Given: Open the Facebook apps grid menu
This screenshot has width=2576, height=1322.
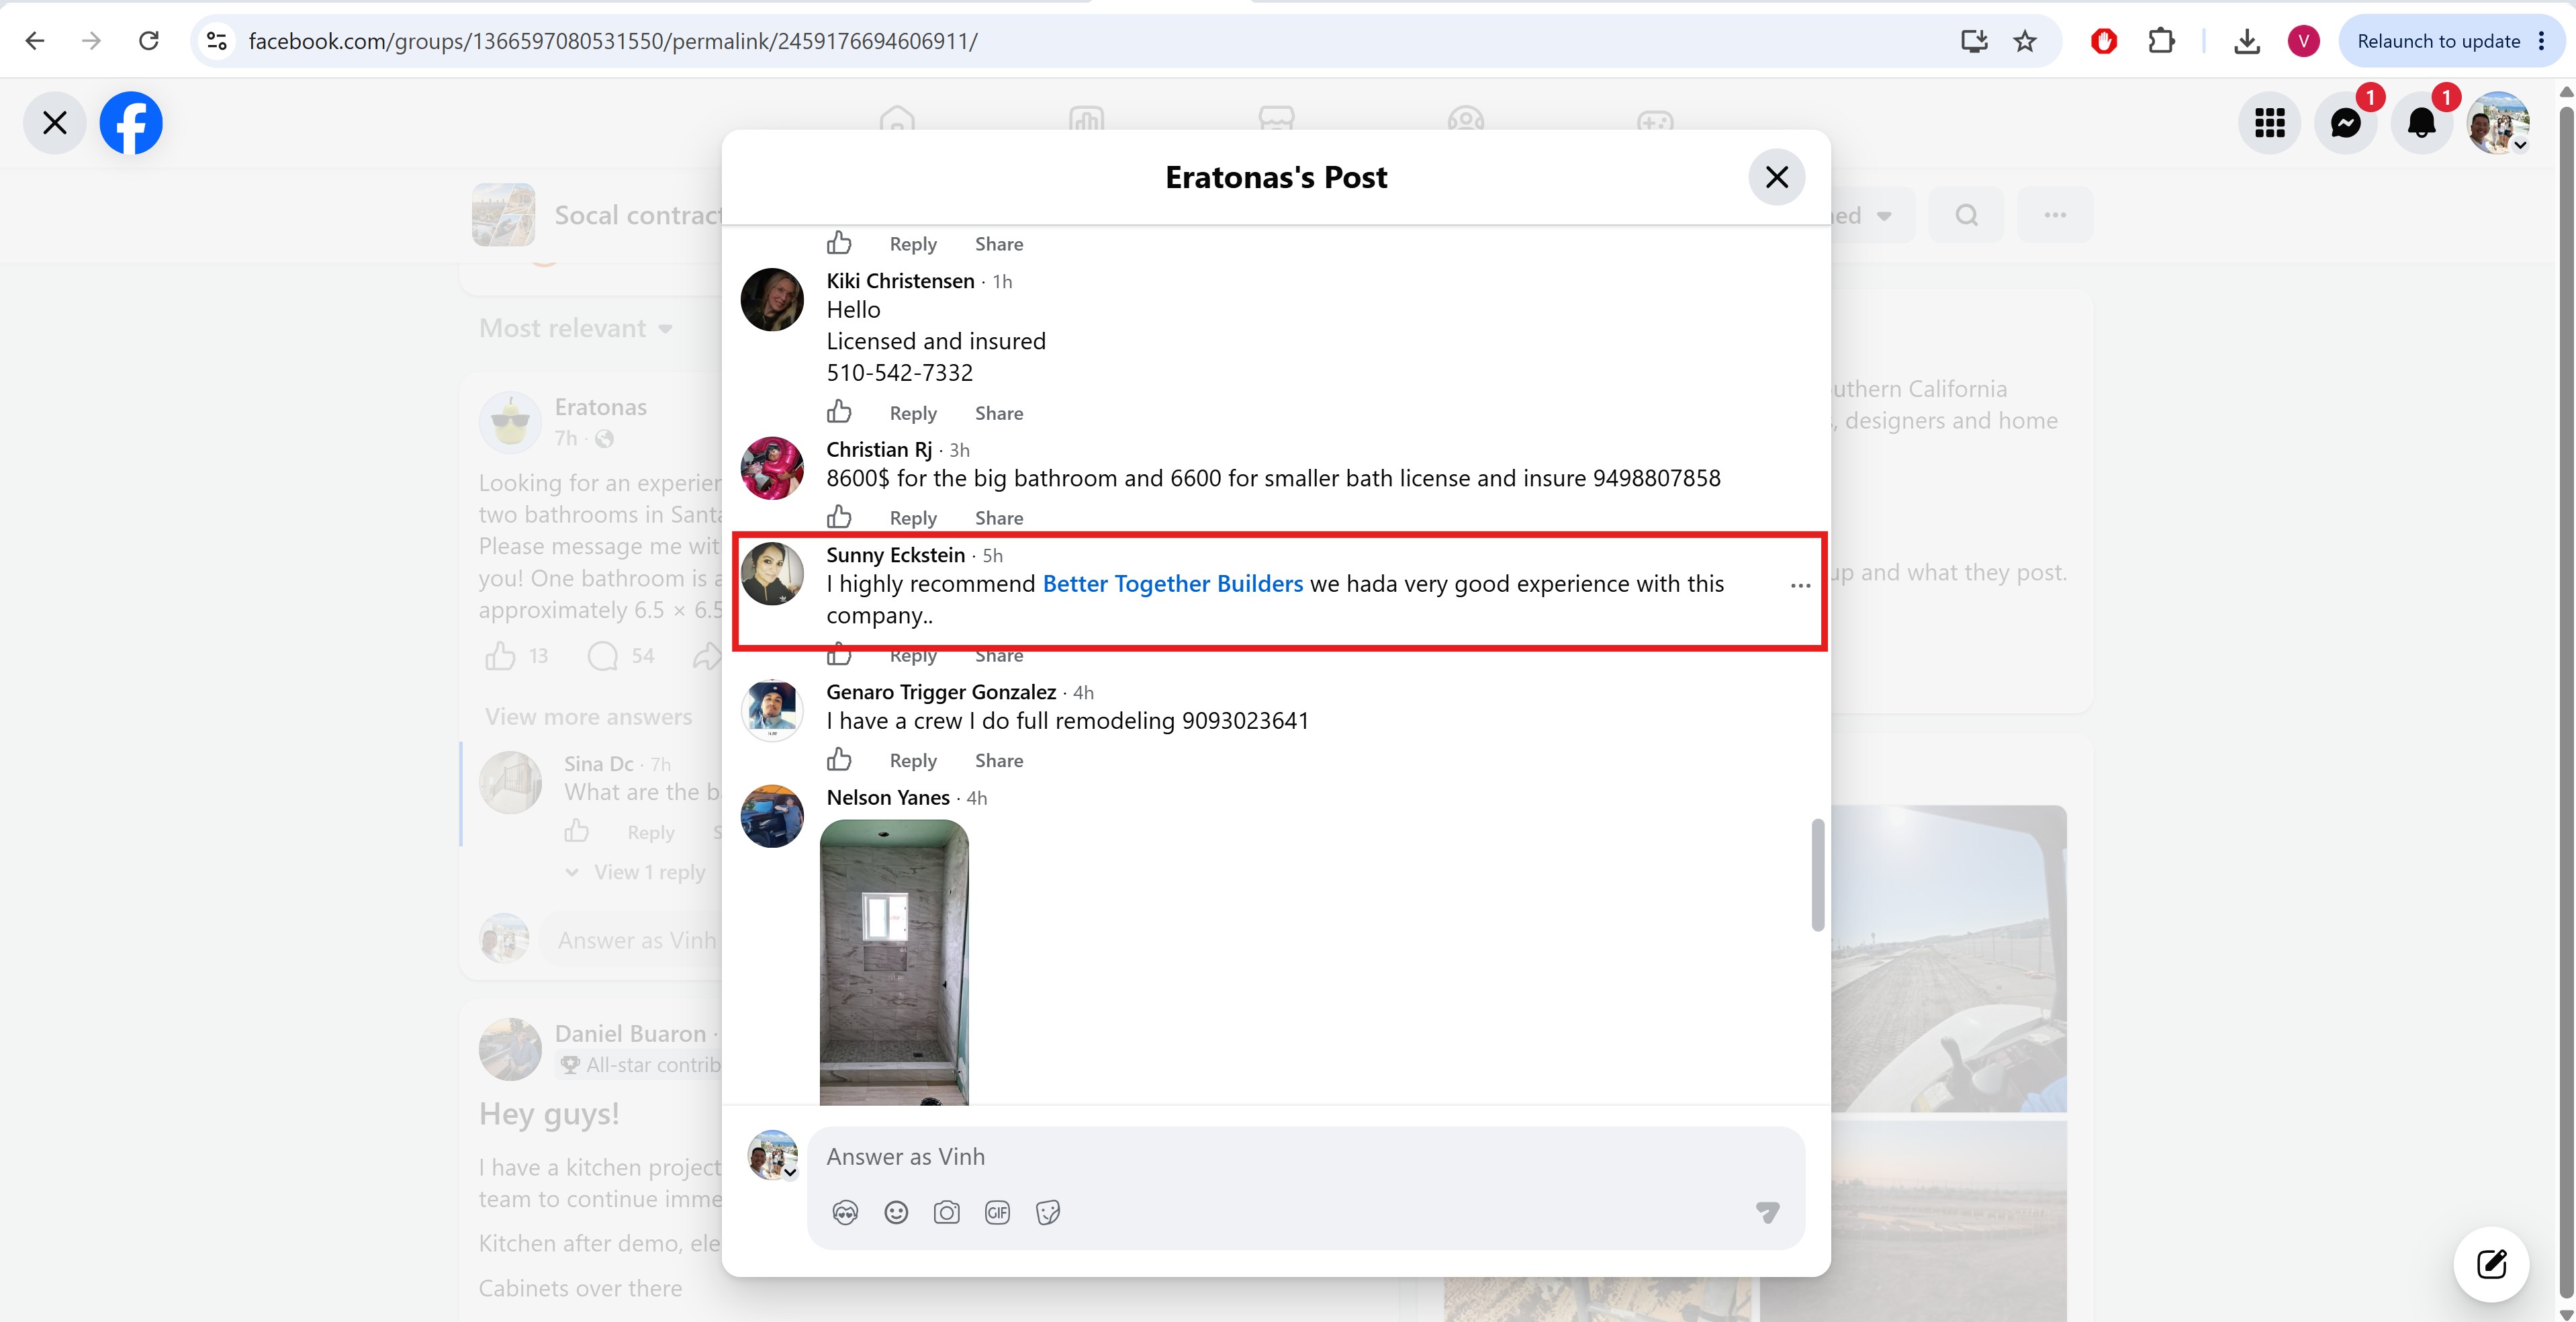Looking at the screenshot, I should point(2270,123).
